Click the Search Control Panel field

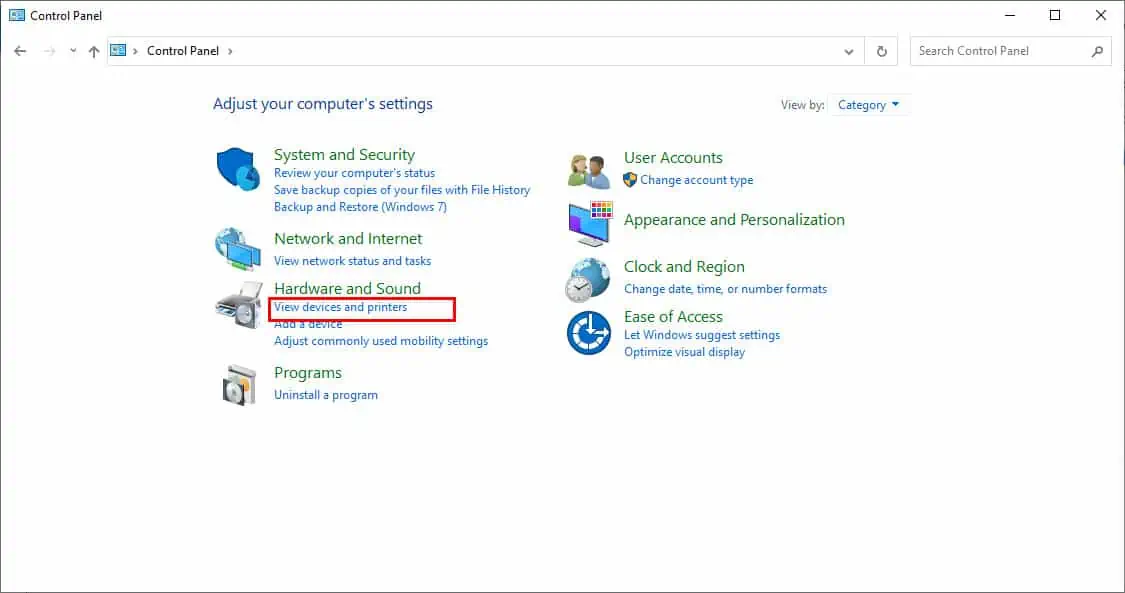[1000, 51]
